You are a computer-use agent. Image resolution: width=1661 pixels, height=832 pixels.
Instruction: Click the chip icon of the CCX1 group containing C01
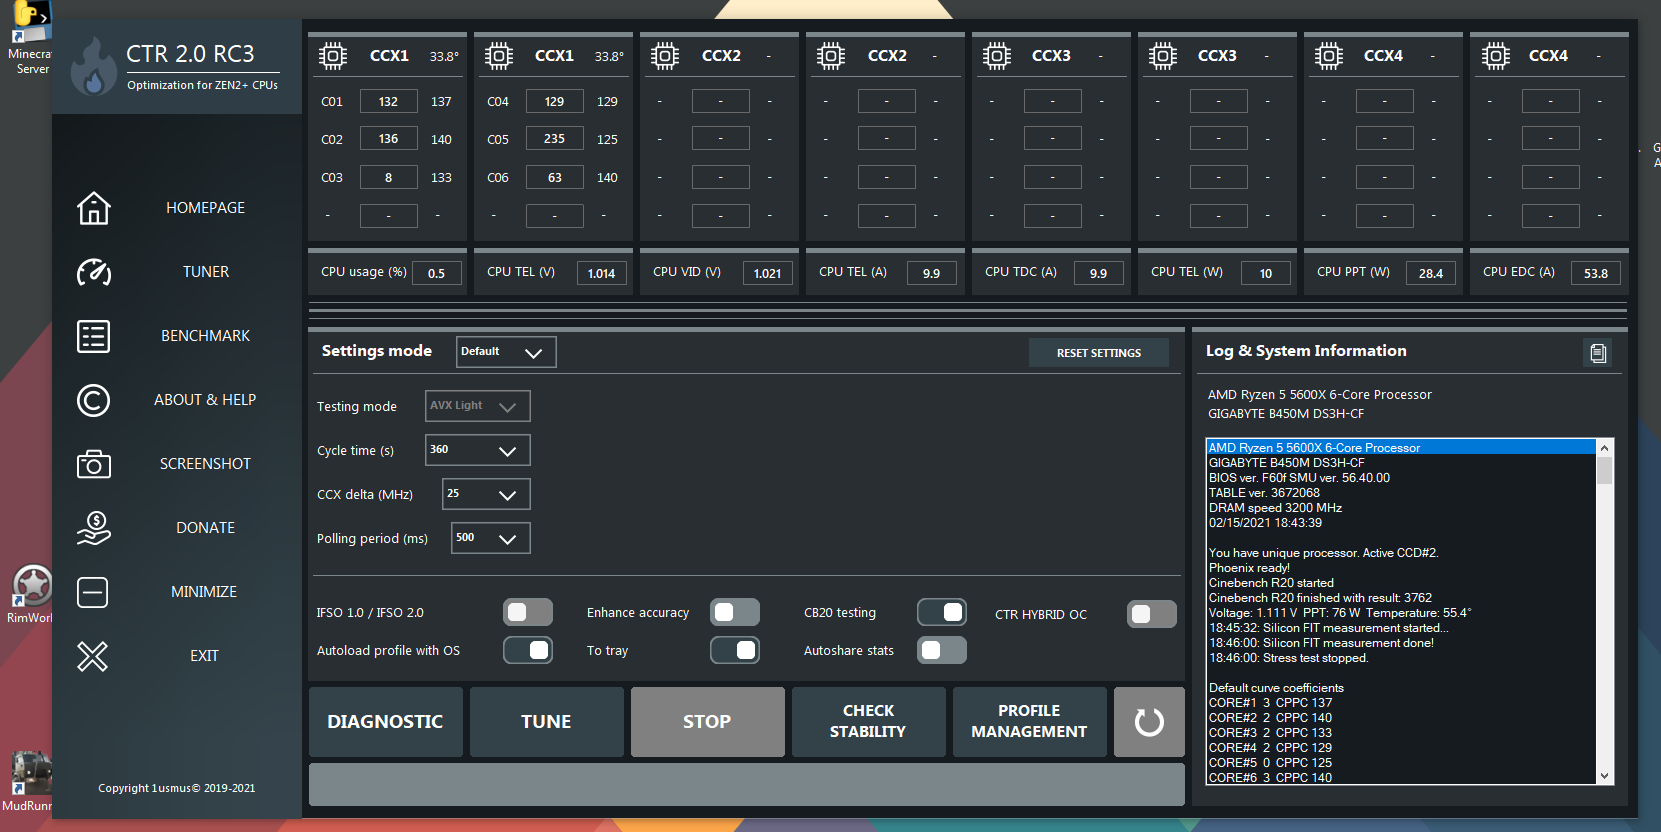pyautogui.click(x=333, y=56)
